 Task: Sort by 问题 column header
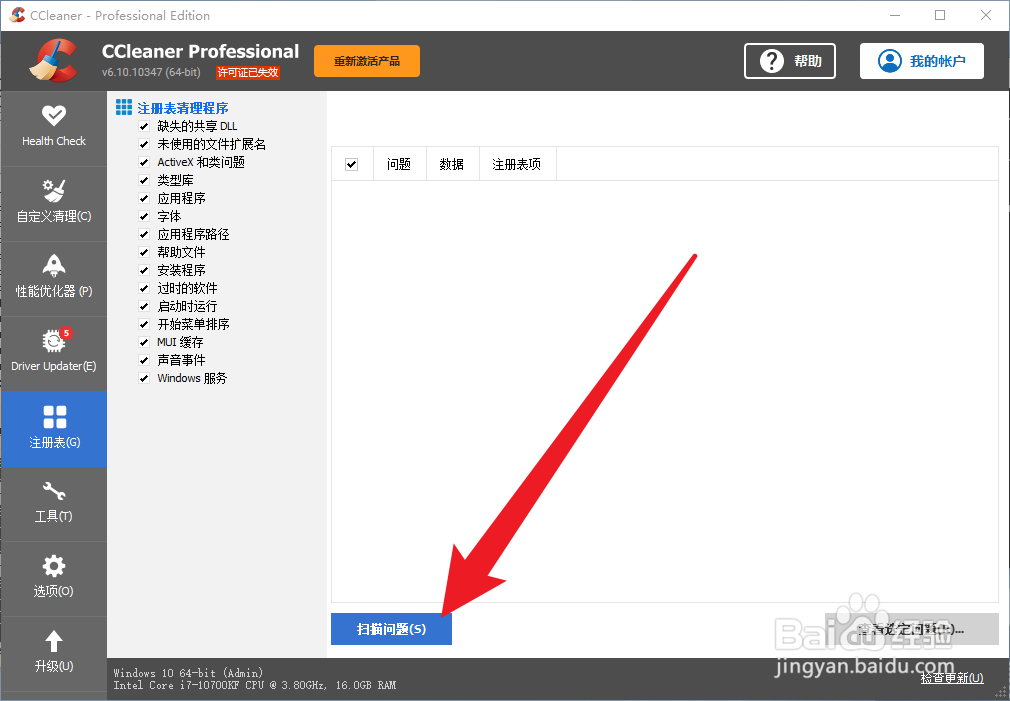(399, 164)
